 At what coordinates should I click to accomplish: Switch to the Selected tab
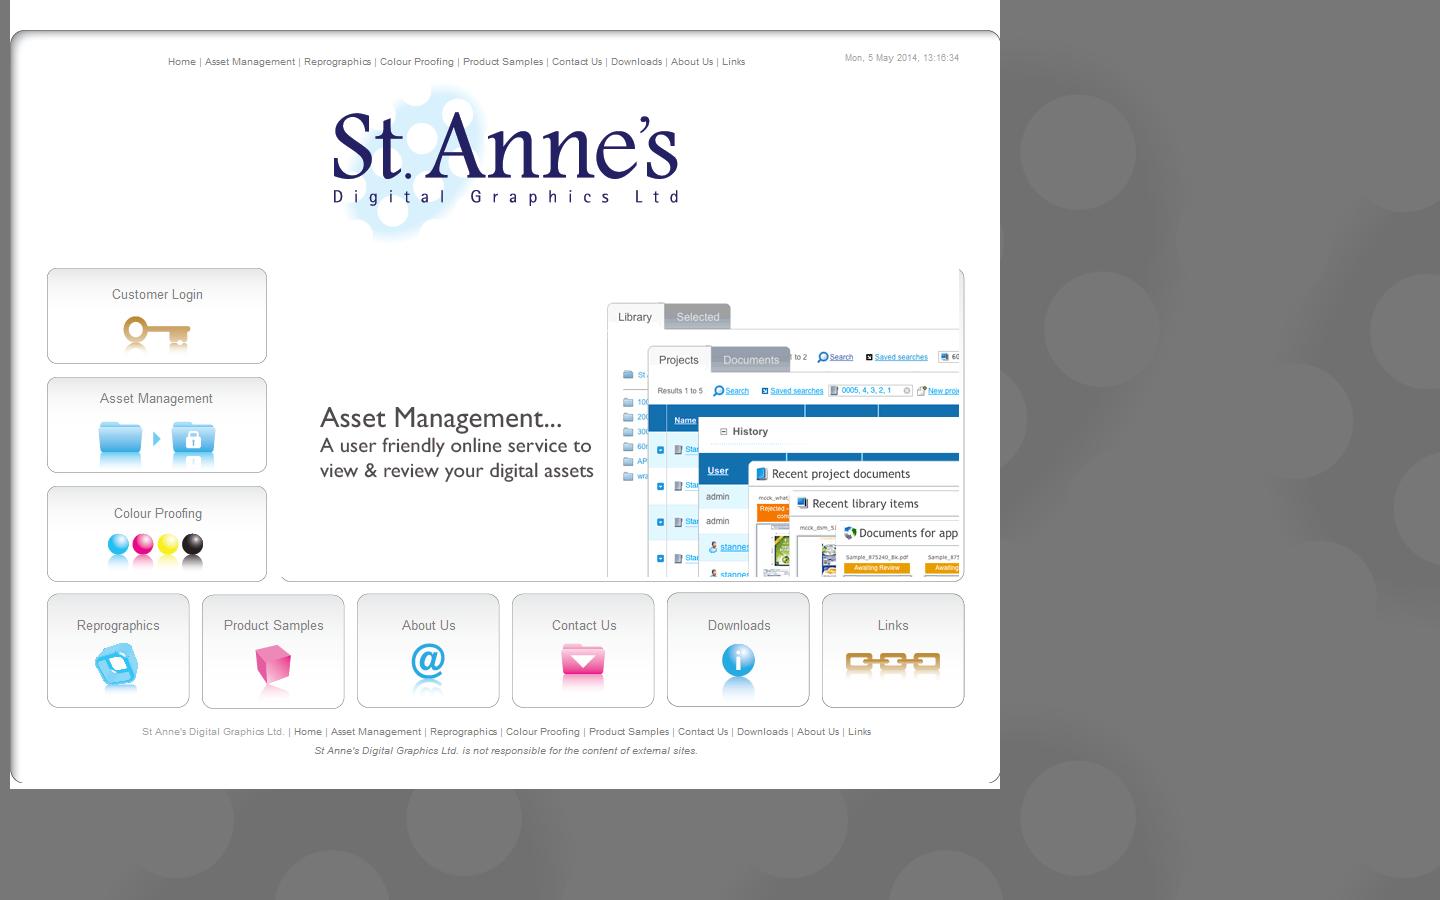[698, 317]
